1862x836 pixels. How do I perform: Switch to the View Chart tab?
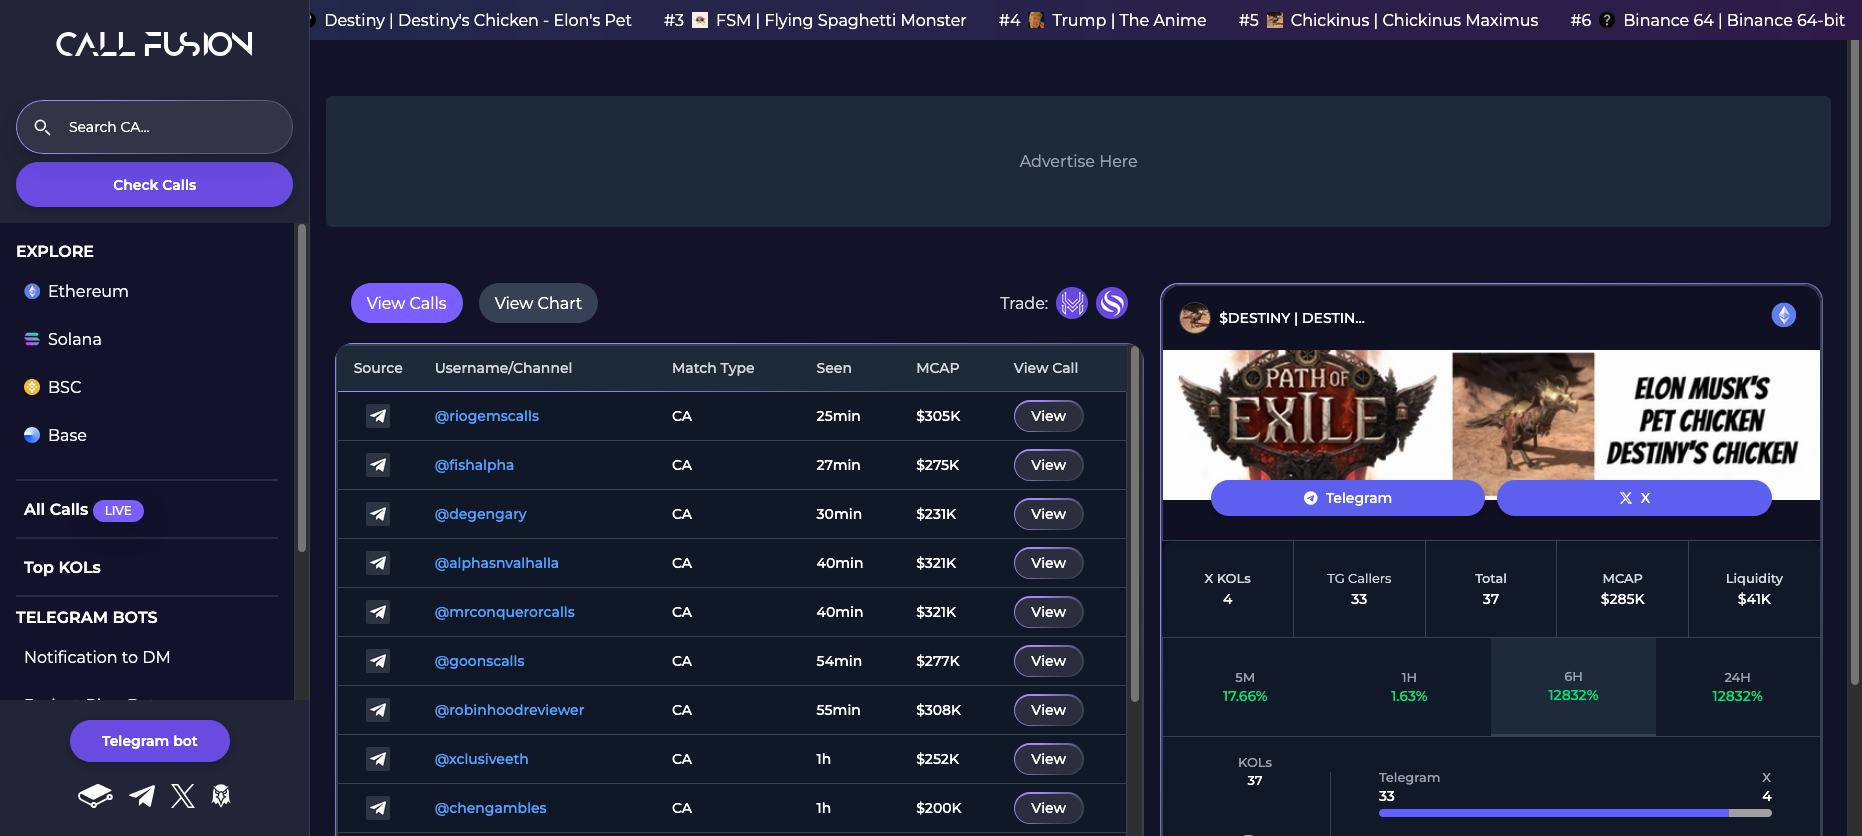(x=538, y=303)
